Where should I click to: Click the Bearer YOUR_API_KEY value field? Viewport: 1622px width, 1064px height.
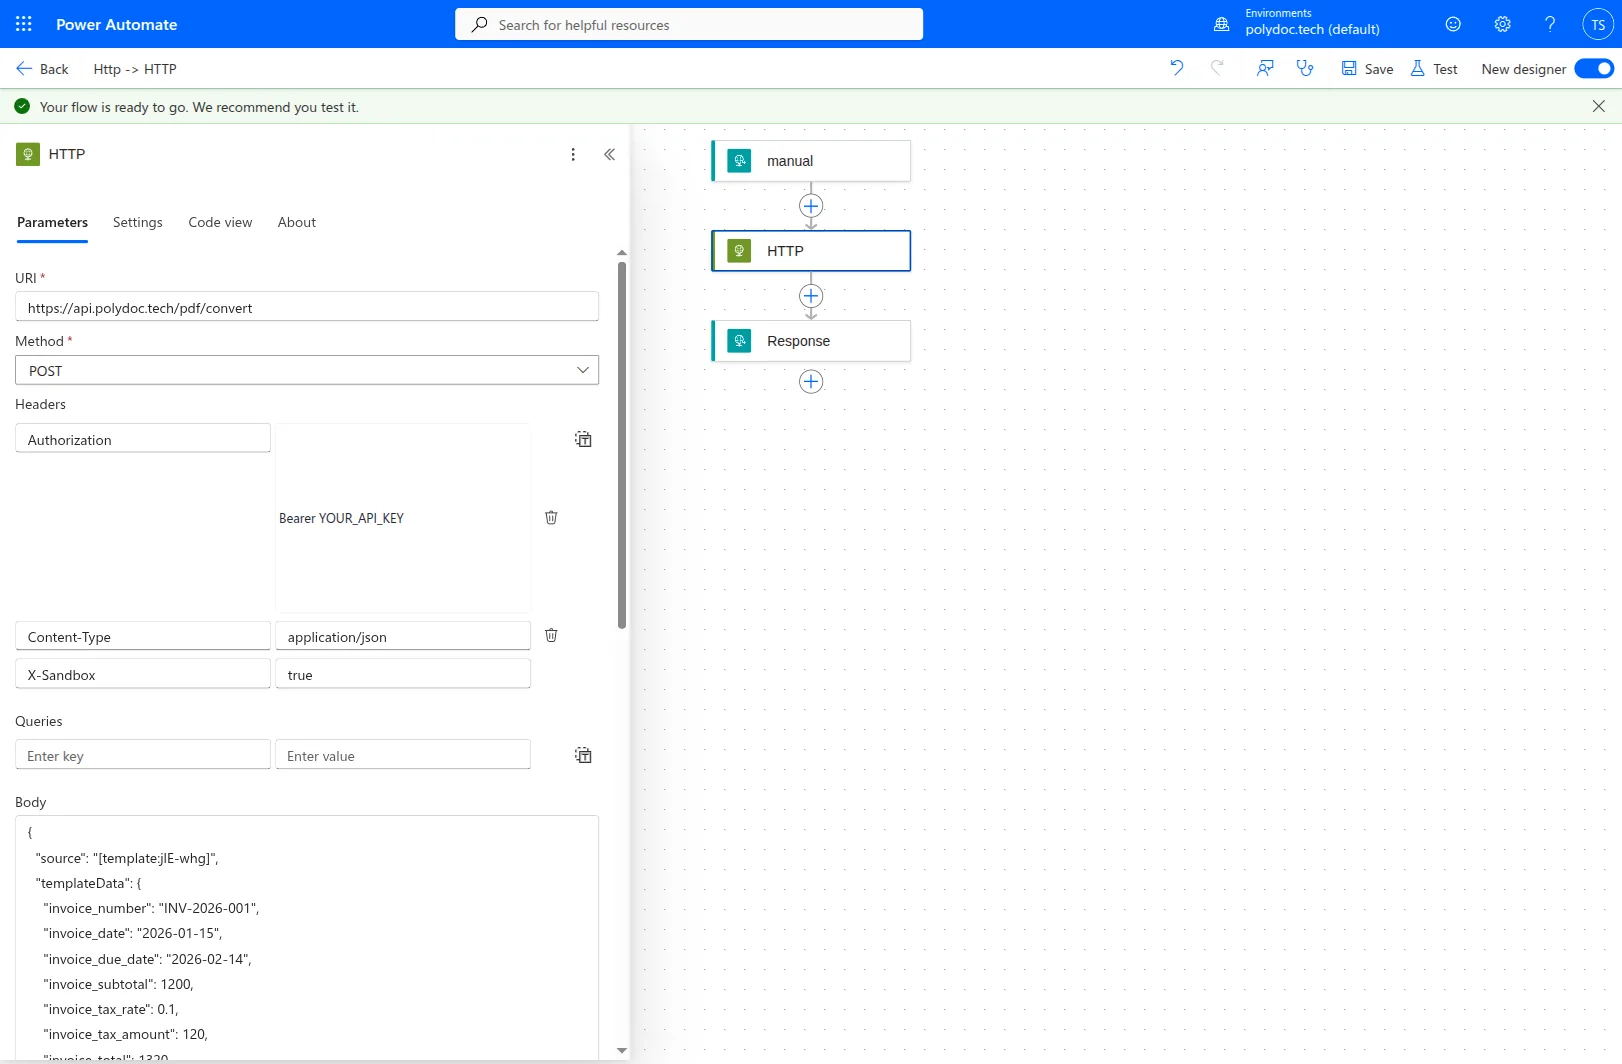(x=403, y=518)
